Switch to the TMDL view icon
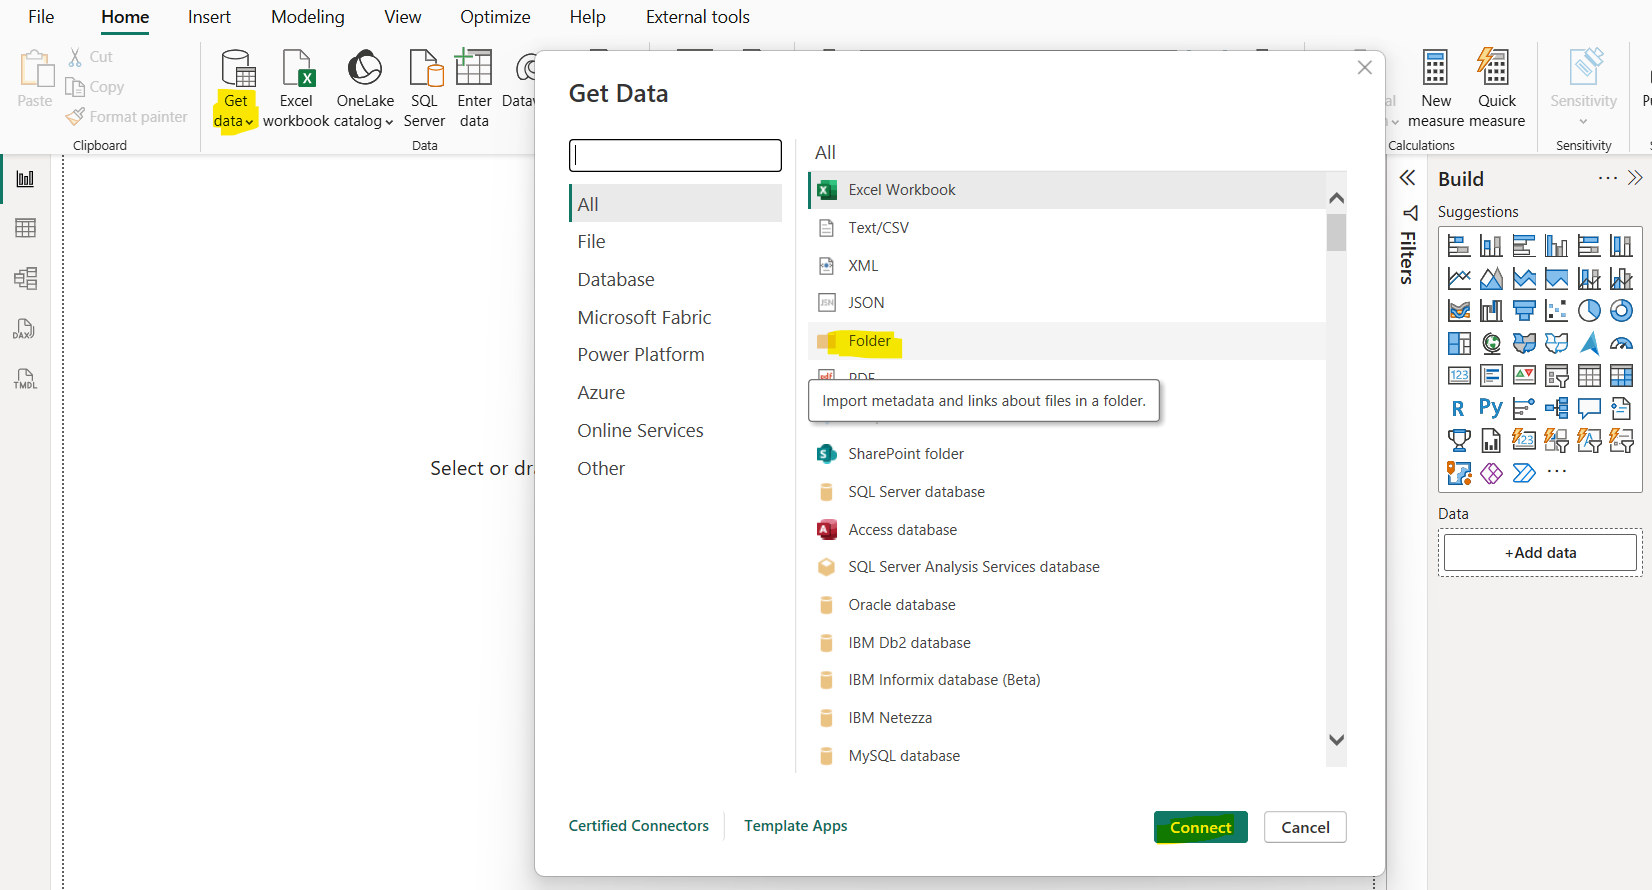 click(x=25, y=379)
